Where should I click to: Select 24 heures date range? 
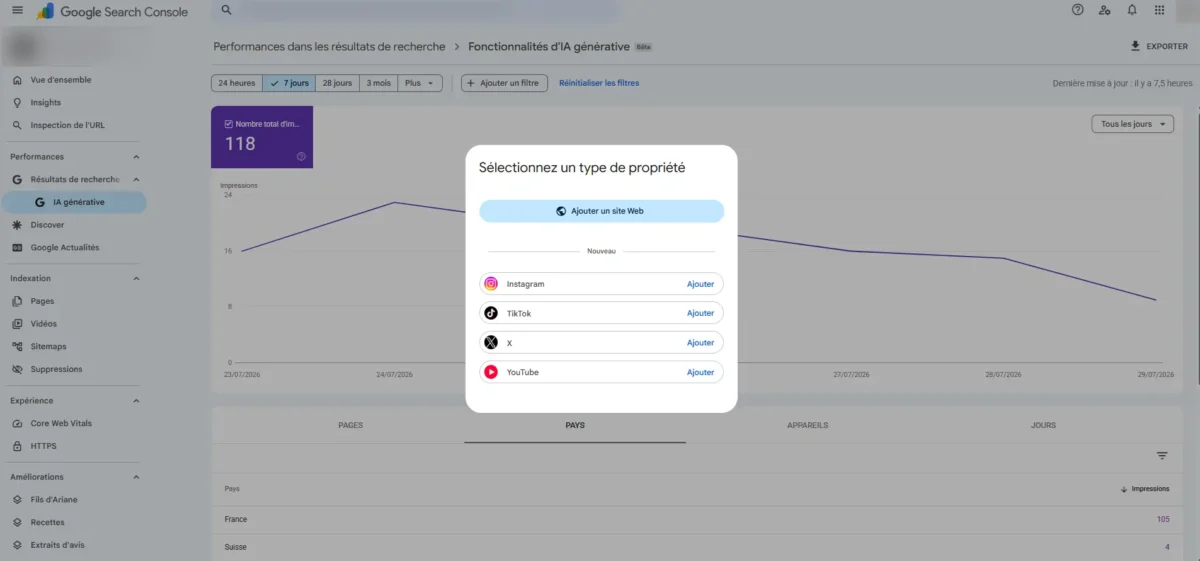[237, 83]
